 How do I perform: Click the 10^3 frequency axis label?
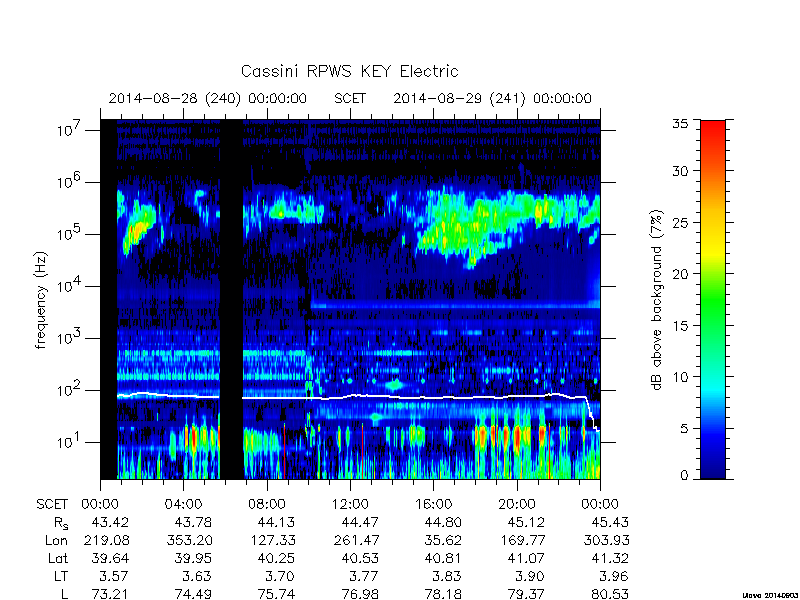click(x=68, y=338)
